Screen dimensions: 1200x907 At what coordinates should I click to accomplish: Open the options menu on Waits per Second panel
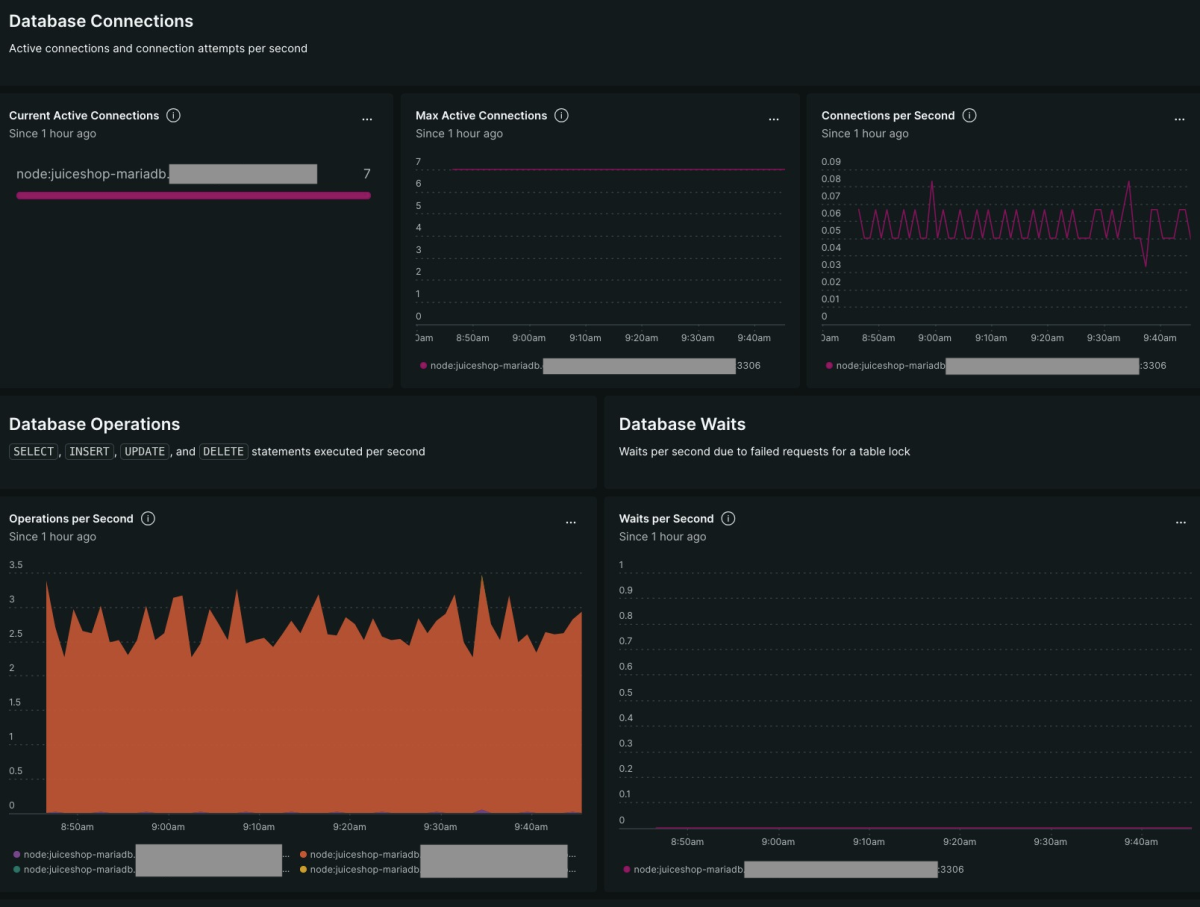click(1179, 521)
